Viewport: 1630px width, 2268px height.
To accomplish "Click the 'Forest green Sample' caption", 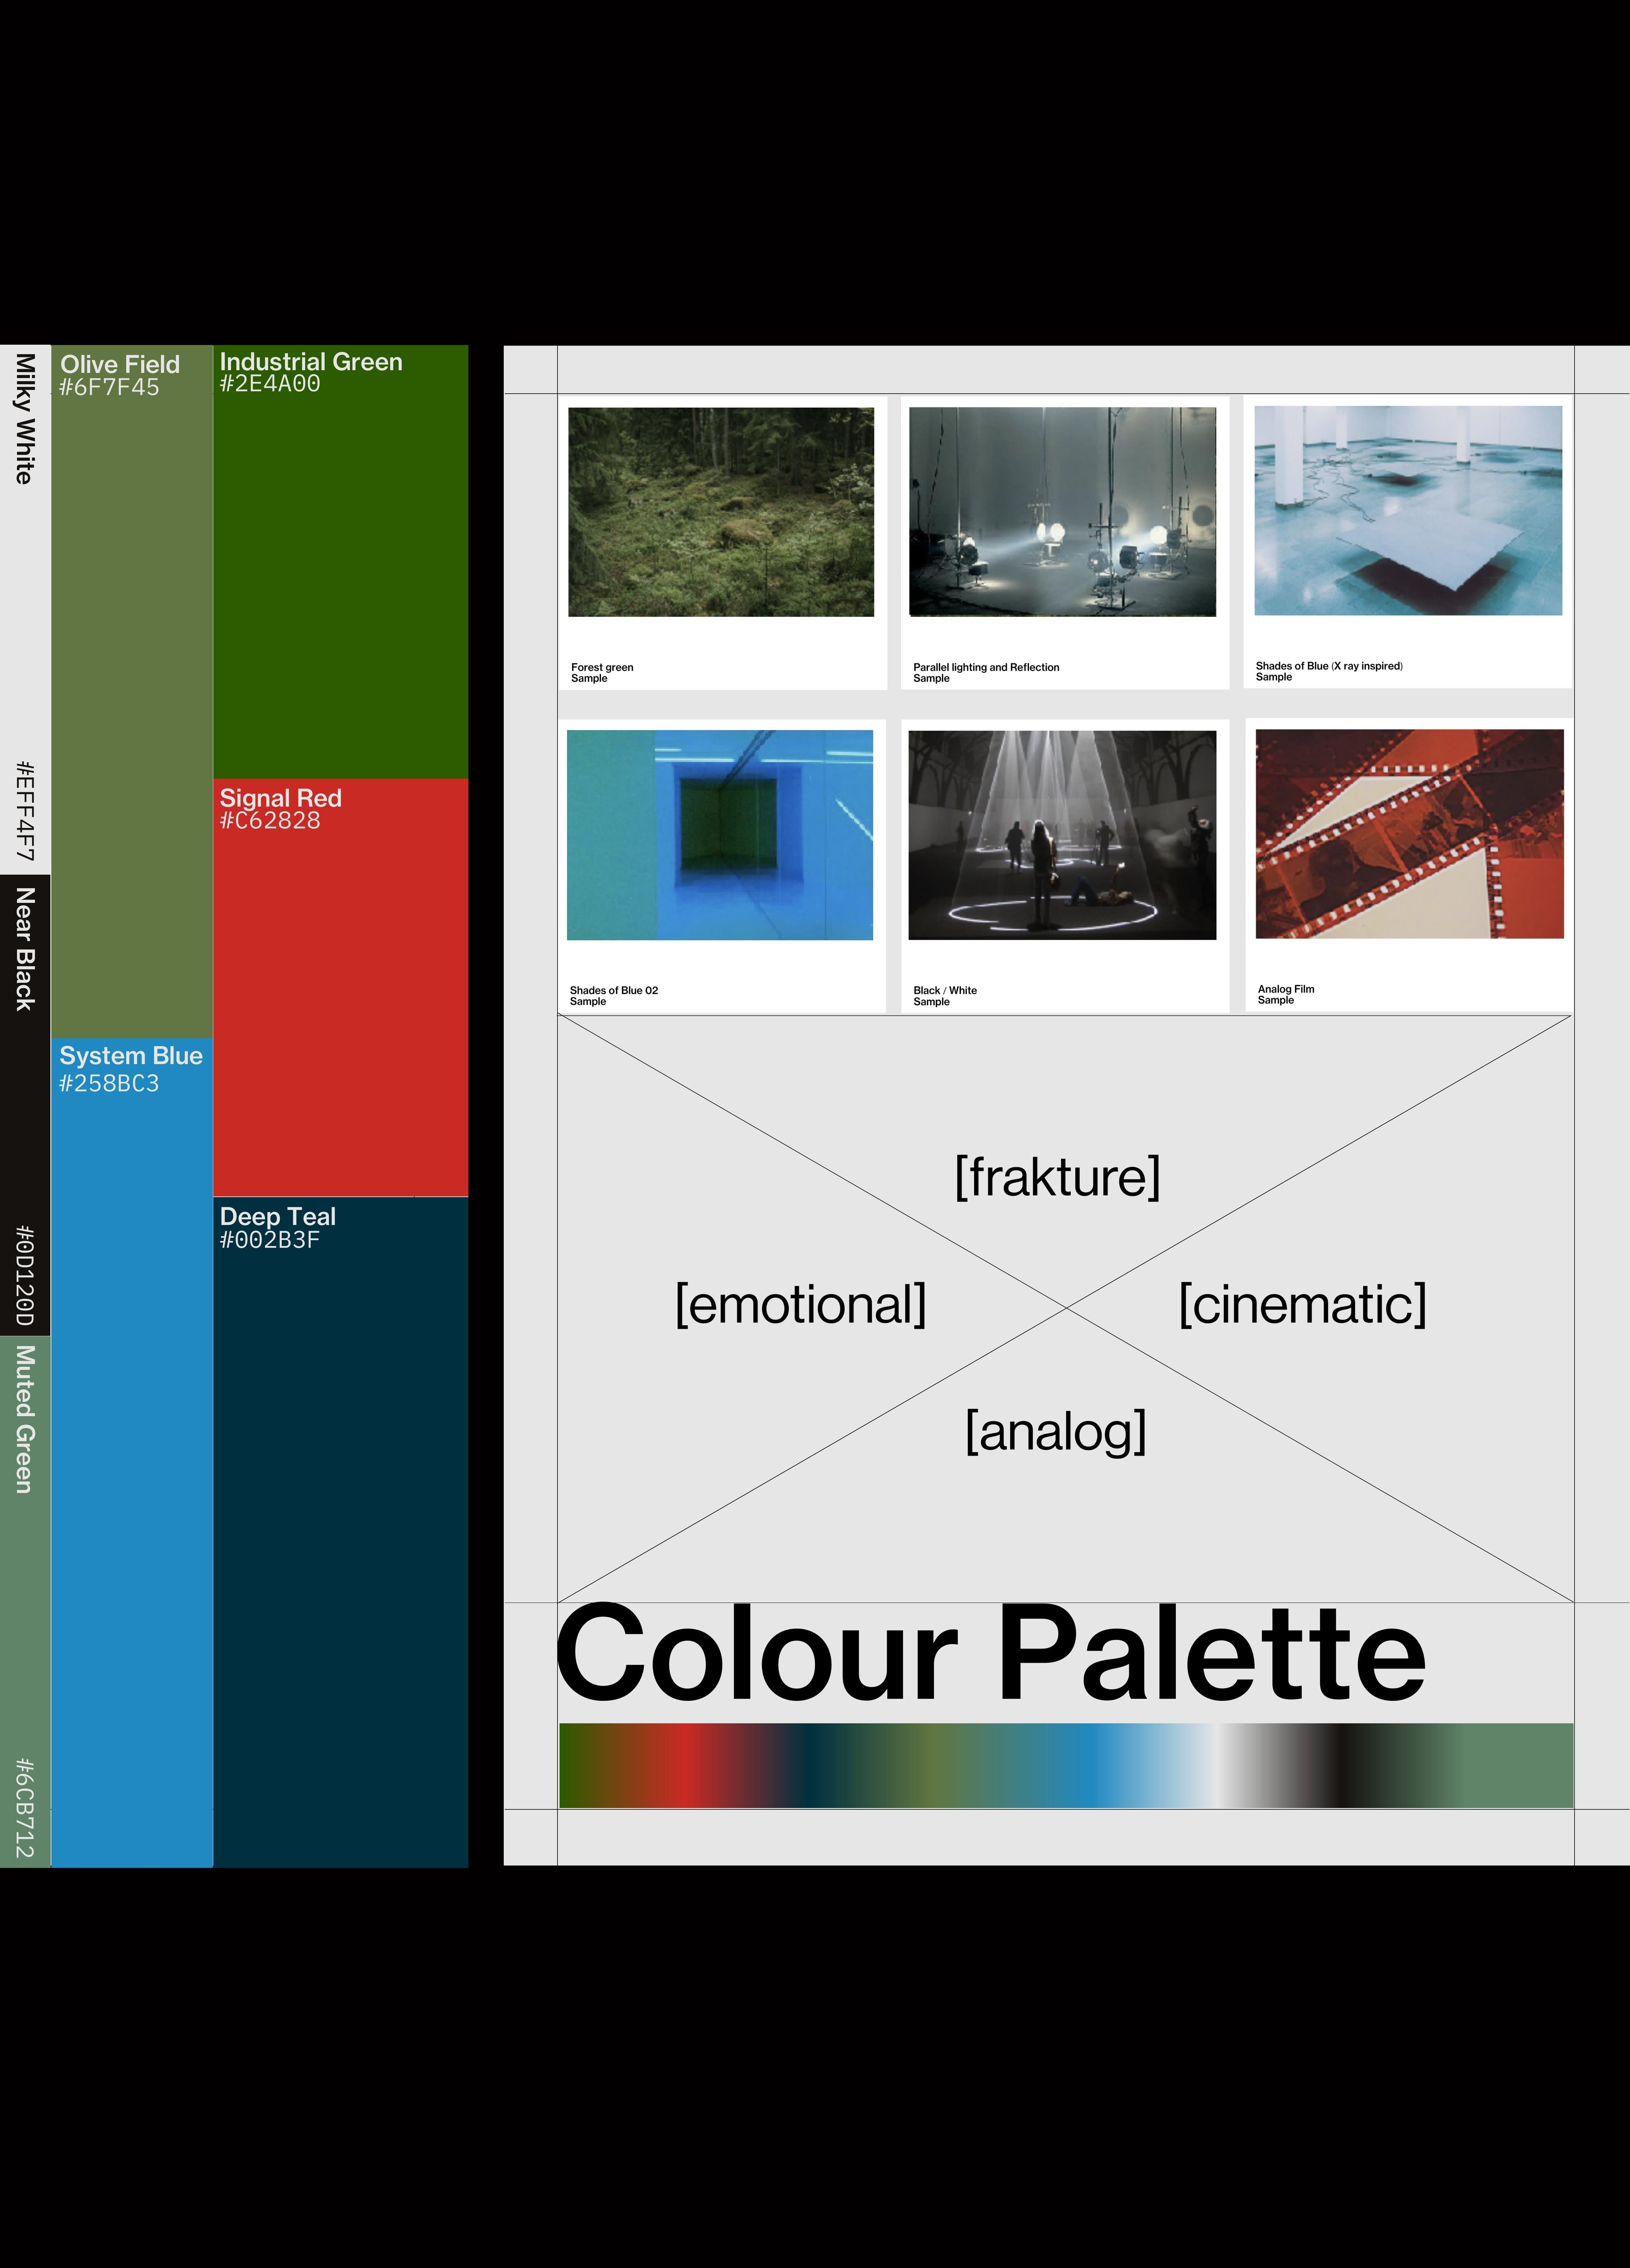I will tap(602, 673).
